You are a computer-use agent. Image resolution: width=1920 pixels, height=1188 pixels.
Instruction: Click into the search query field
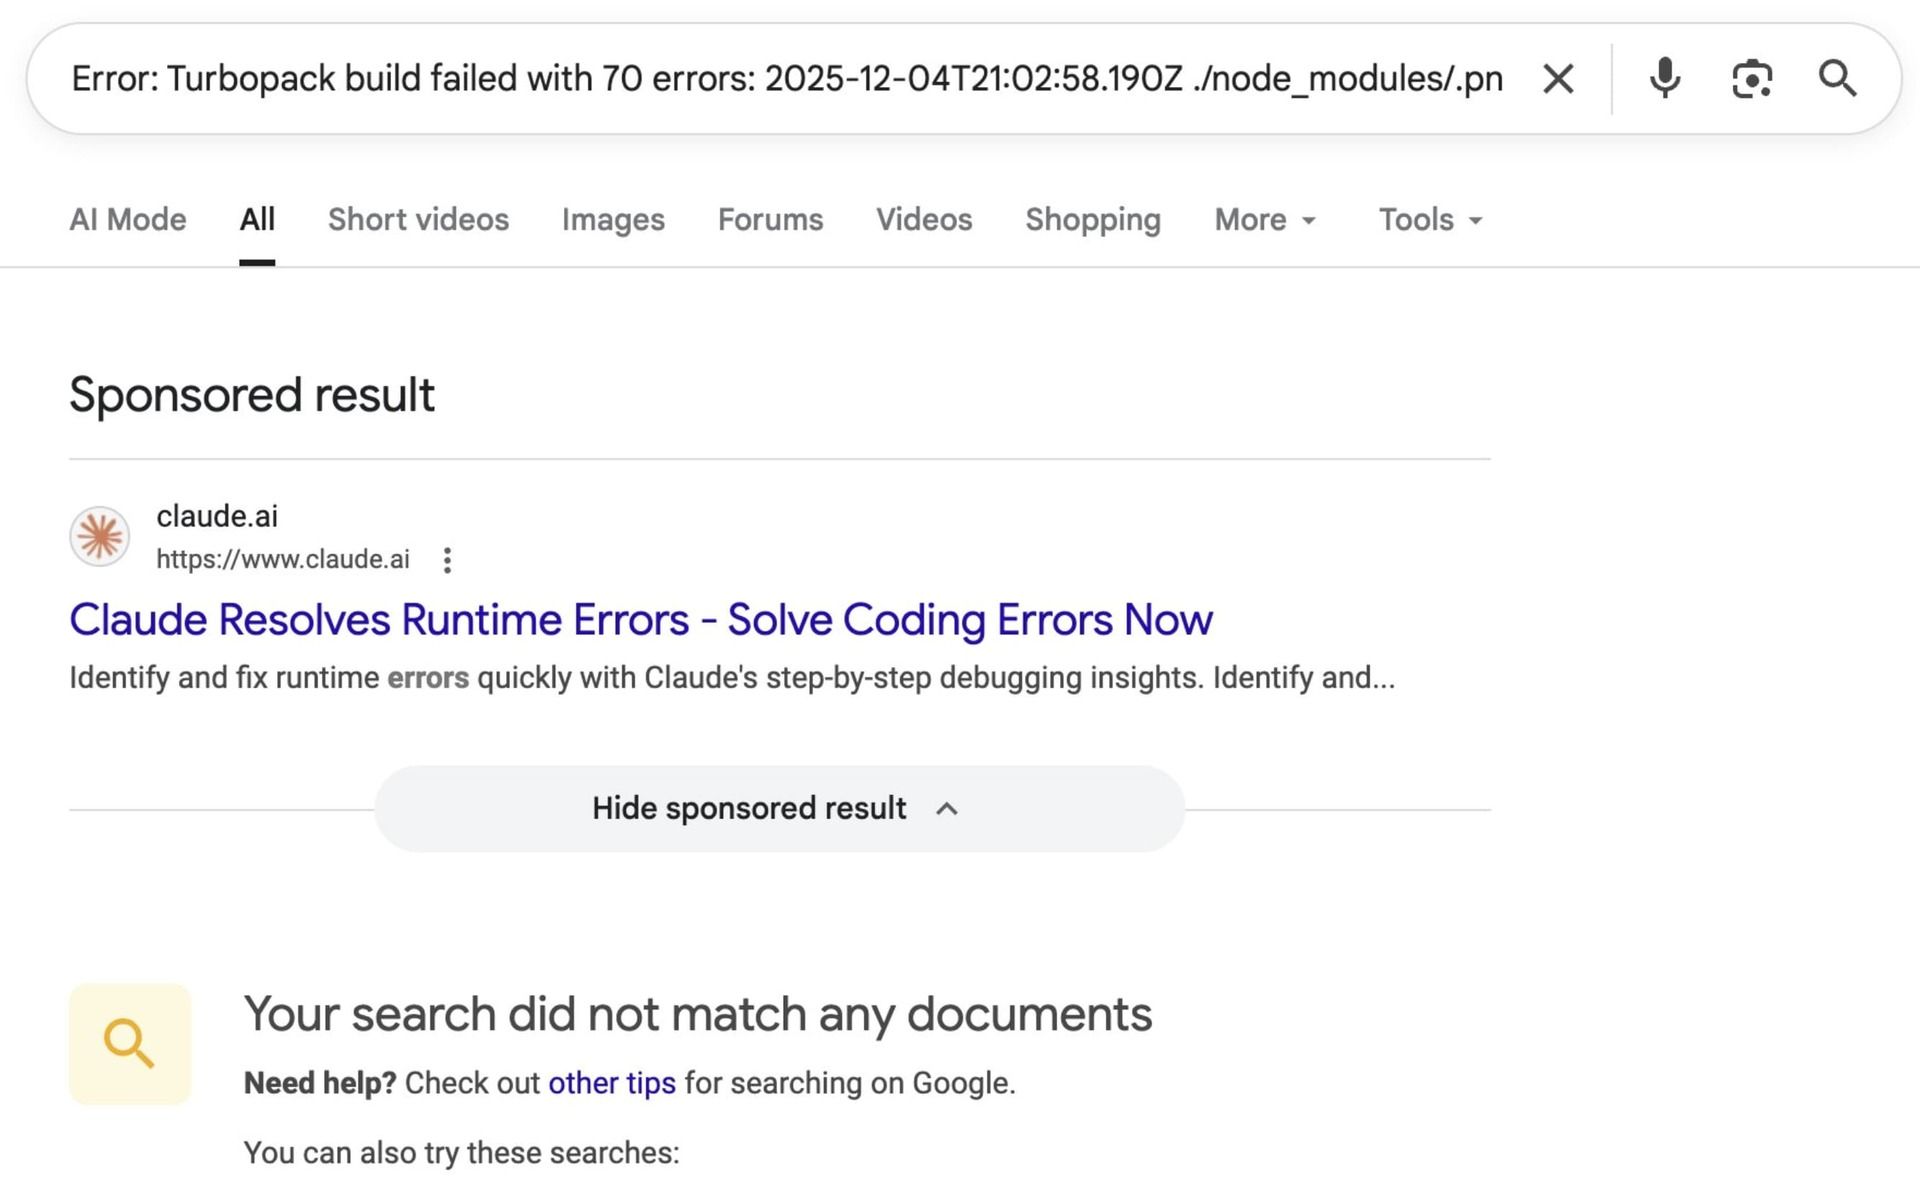786,79
